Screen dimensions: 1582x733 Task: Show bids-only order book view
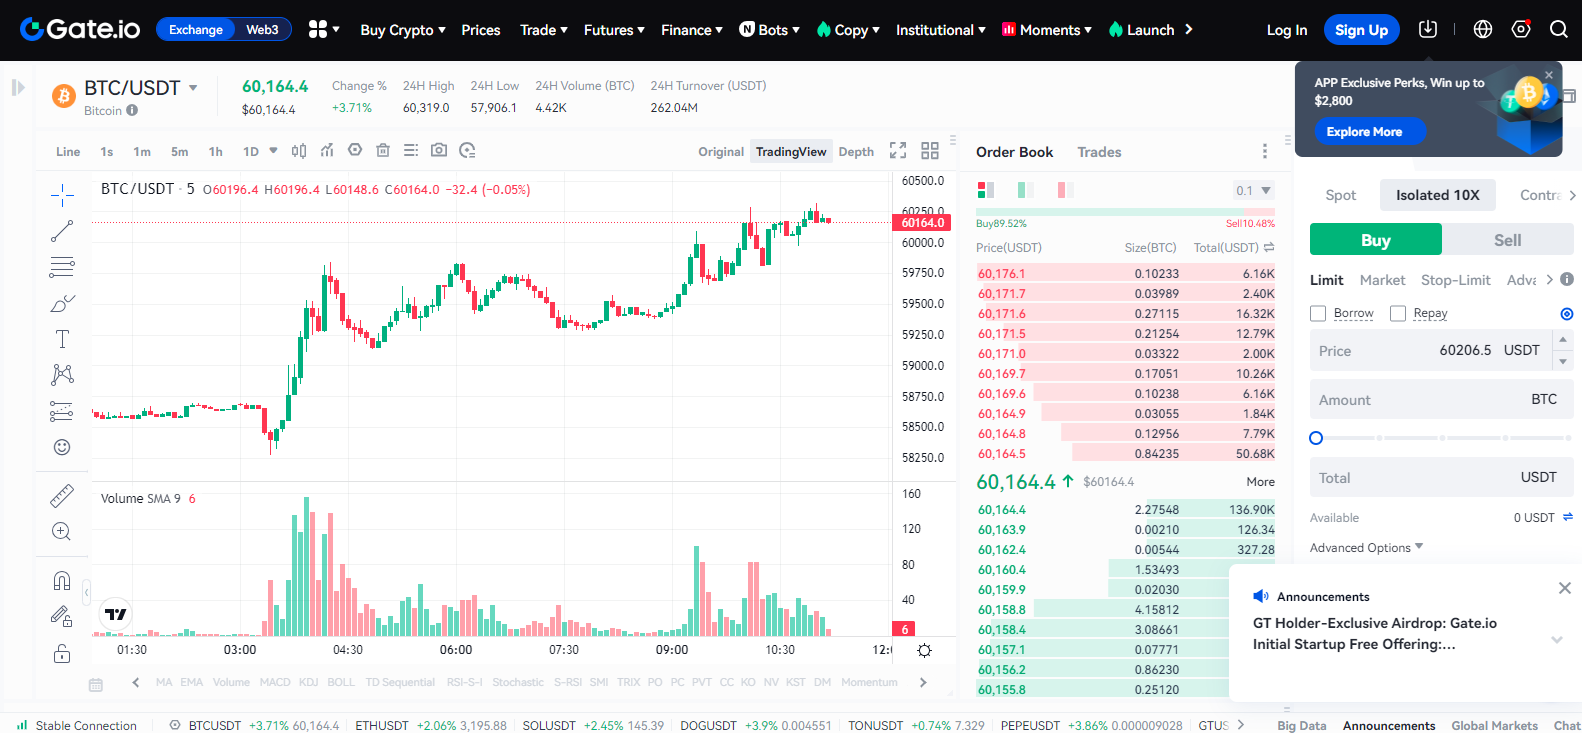point(1025,190)
